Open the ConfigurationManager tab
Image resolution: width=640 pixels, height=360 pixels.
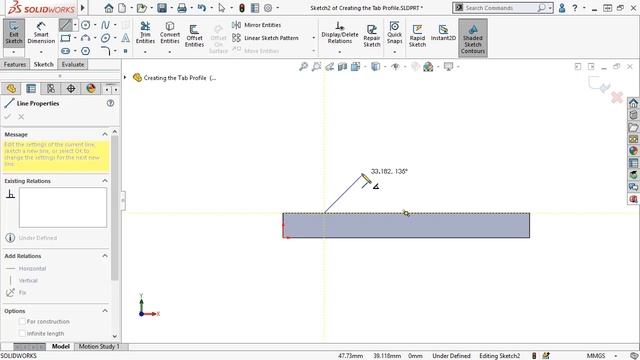click(51, 89)
